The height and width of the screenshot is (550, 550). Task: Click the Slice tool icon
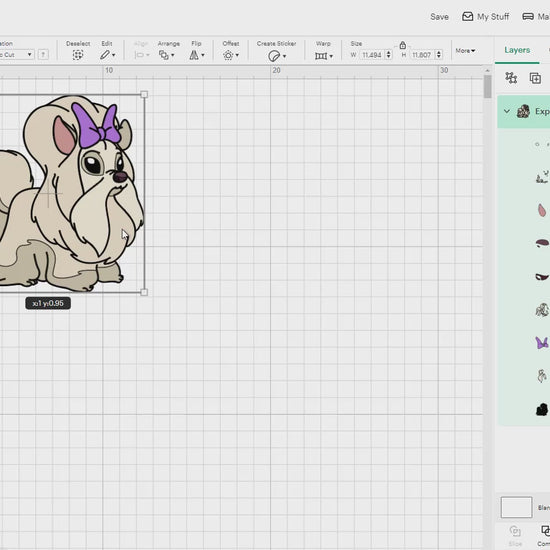coord(515,531)
